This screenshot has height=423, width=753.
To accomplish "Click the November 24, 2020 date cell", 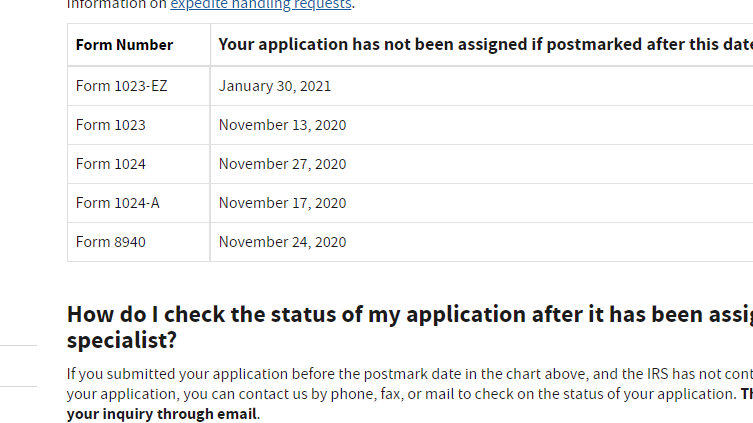I will click(x=282, y=242).
